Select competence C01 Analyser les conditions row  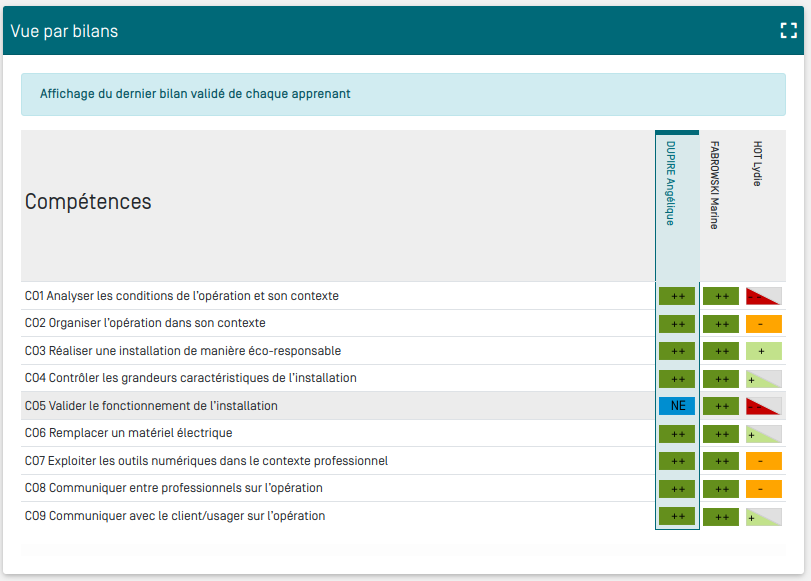click(182, 296)
